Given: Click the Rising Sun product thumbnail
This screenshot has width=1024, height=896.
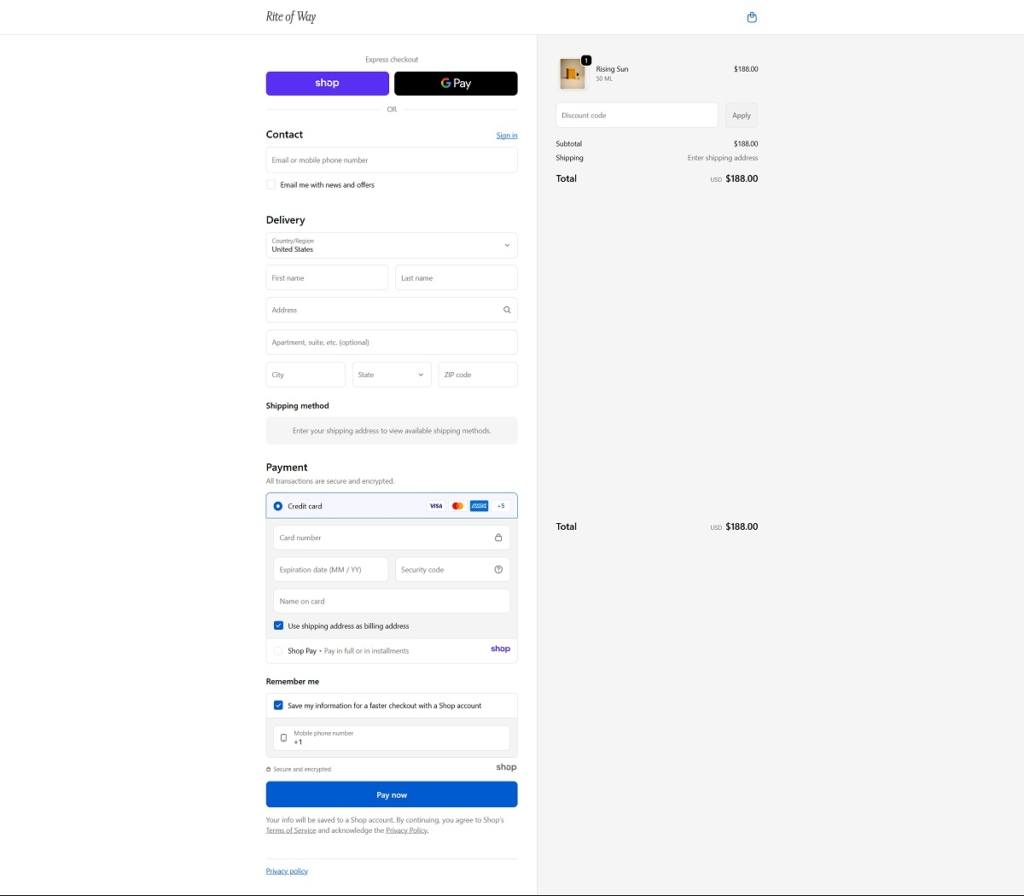Looking at the screenshot, I should coord(572,73).
